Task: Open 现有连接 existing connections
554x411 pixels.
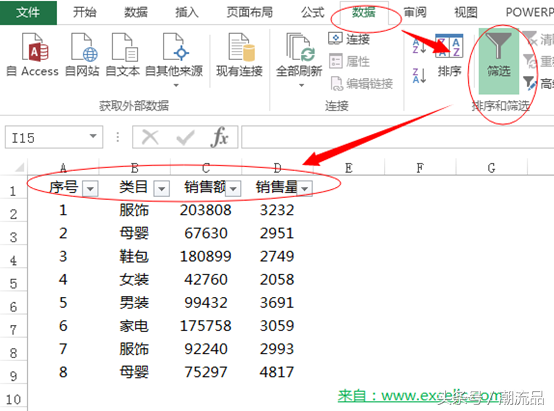Action: pyautogui.click(x=240, y=55)
